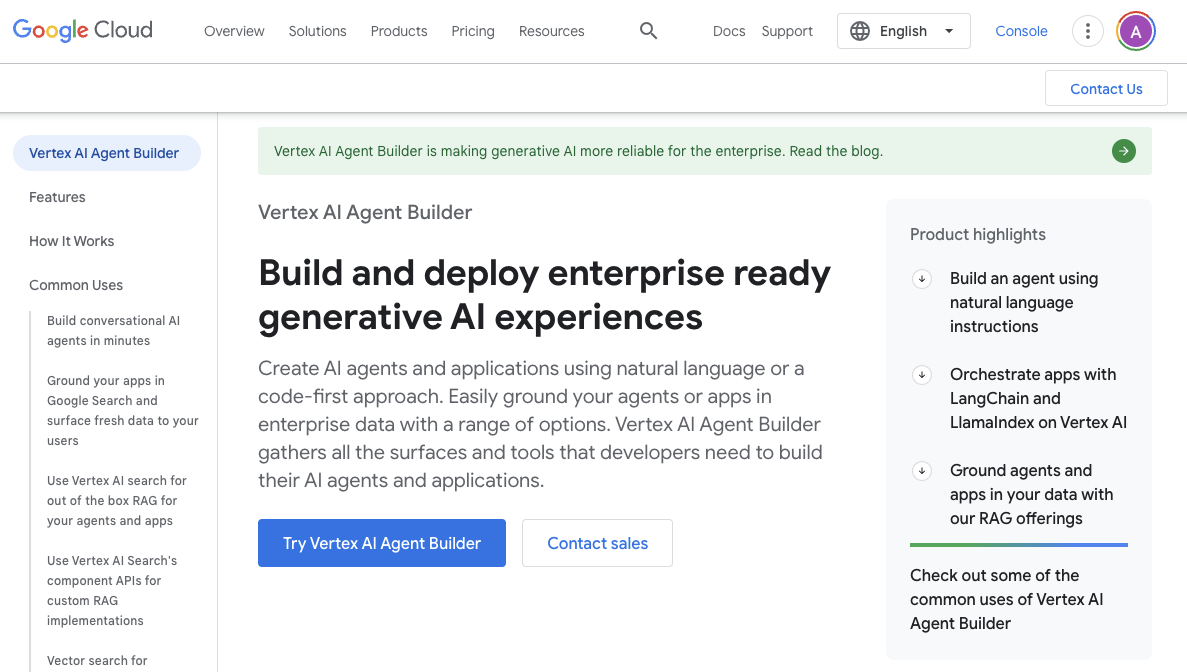Click Check out common uses of Vertex AI
Image resolution: width=1187 pixels, height=672 pixels.
(1006, 599)
